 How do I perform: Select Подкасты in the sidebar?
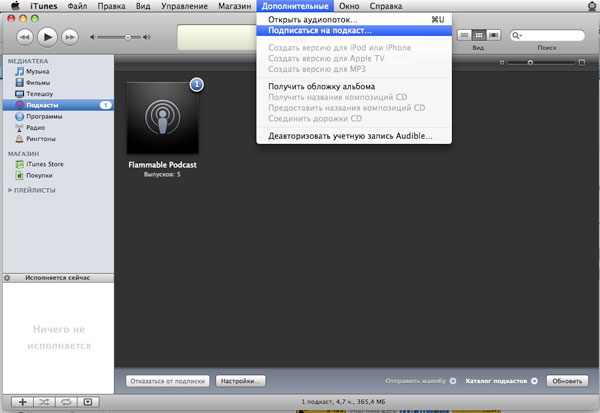tap(58, 105)
